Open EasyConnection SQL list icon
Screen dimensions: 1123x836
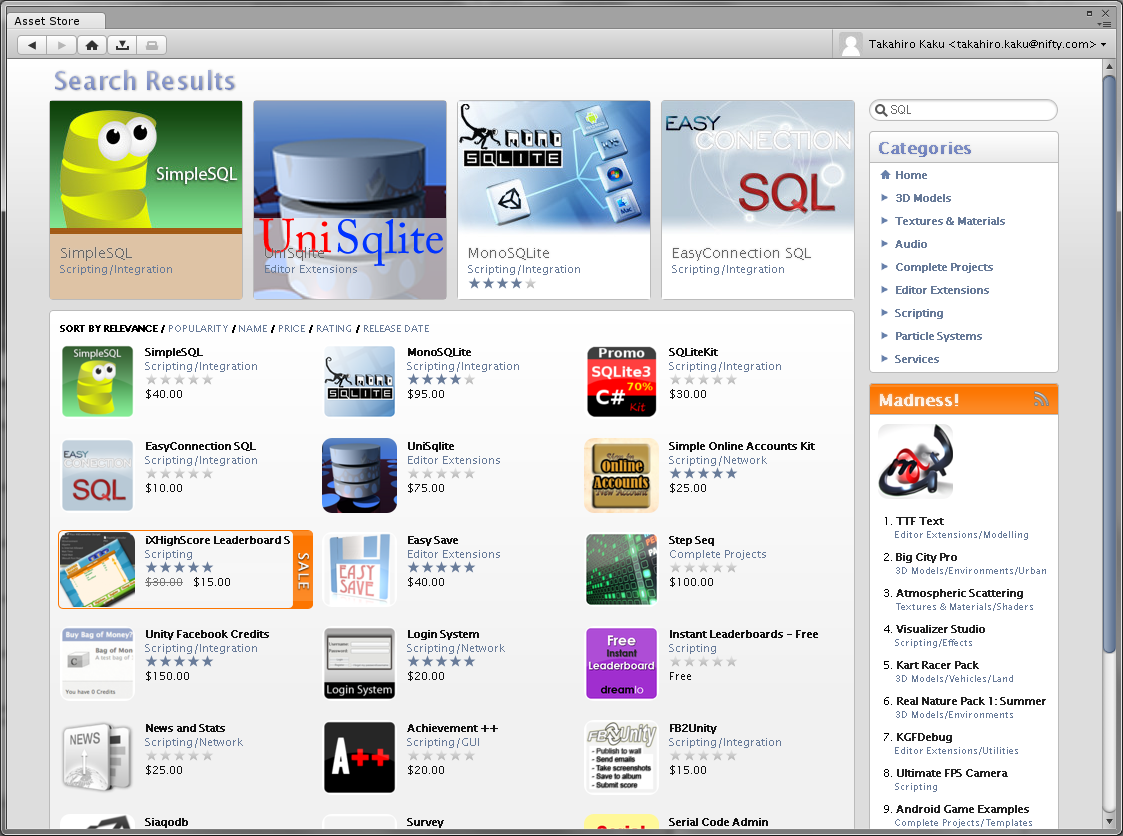tap(97, 476)
